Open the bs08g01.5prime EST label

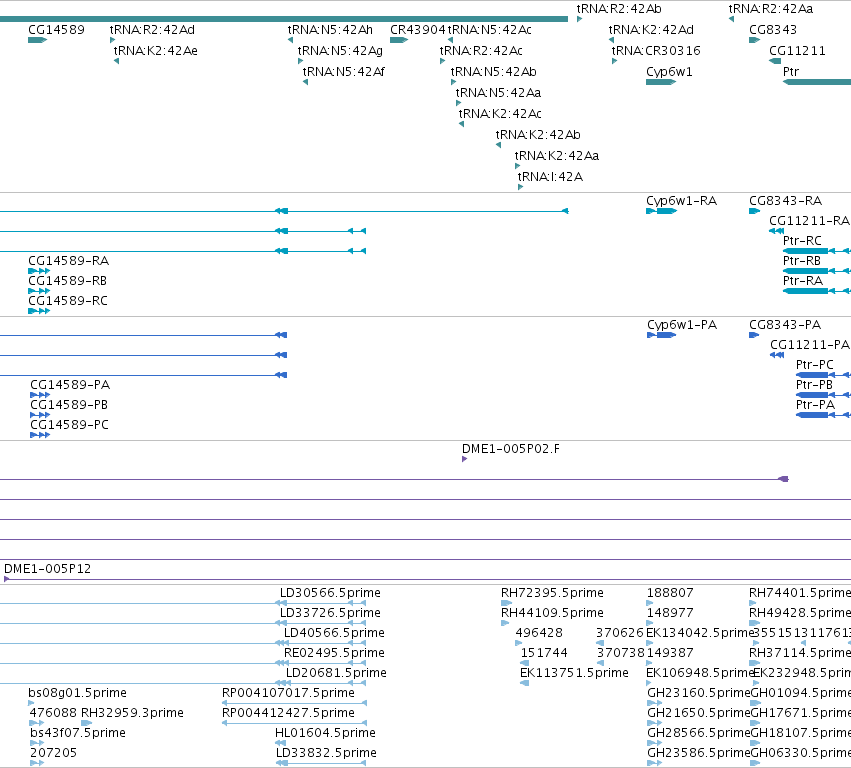(x=78, y=694)
